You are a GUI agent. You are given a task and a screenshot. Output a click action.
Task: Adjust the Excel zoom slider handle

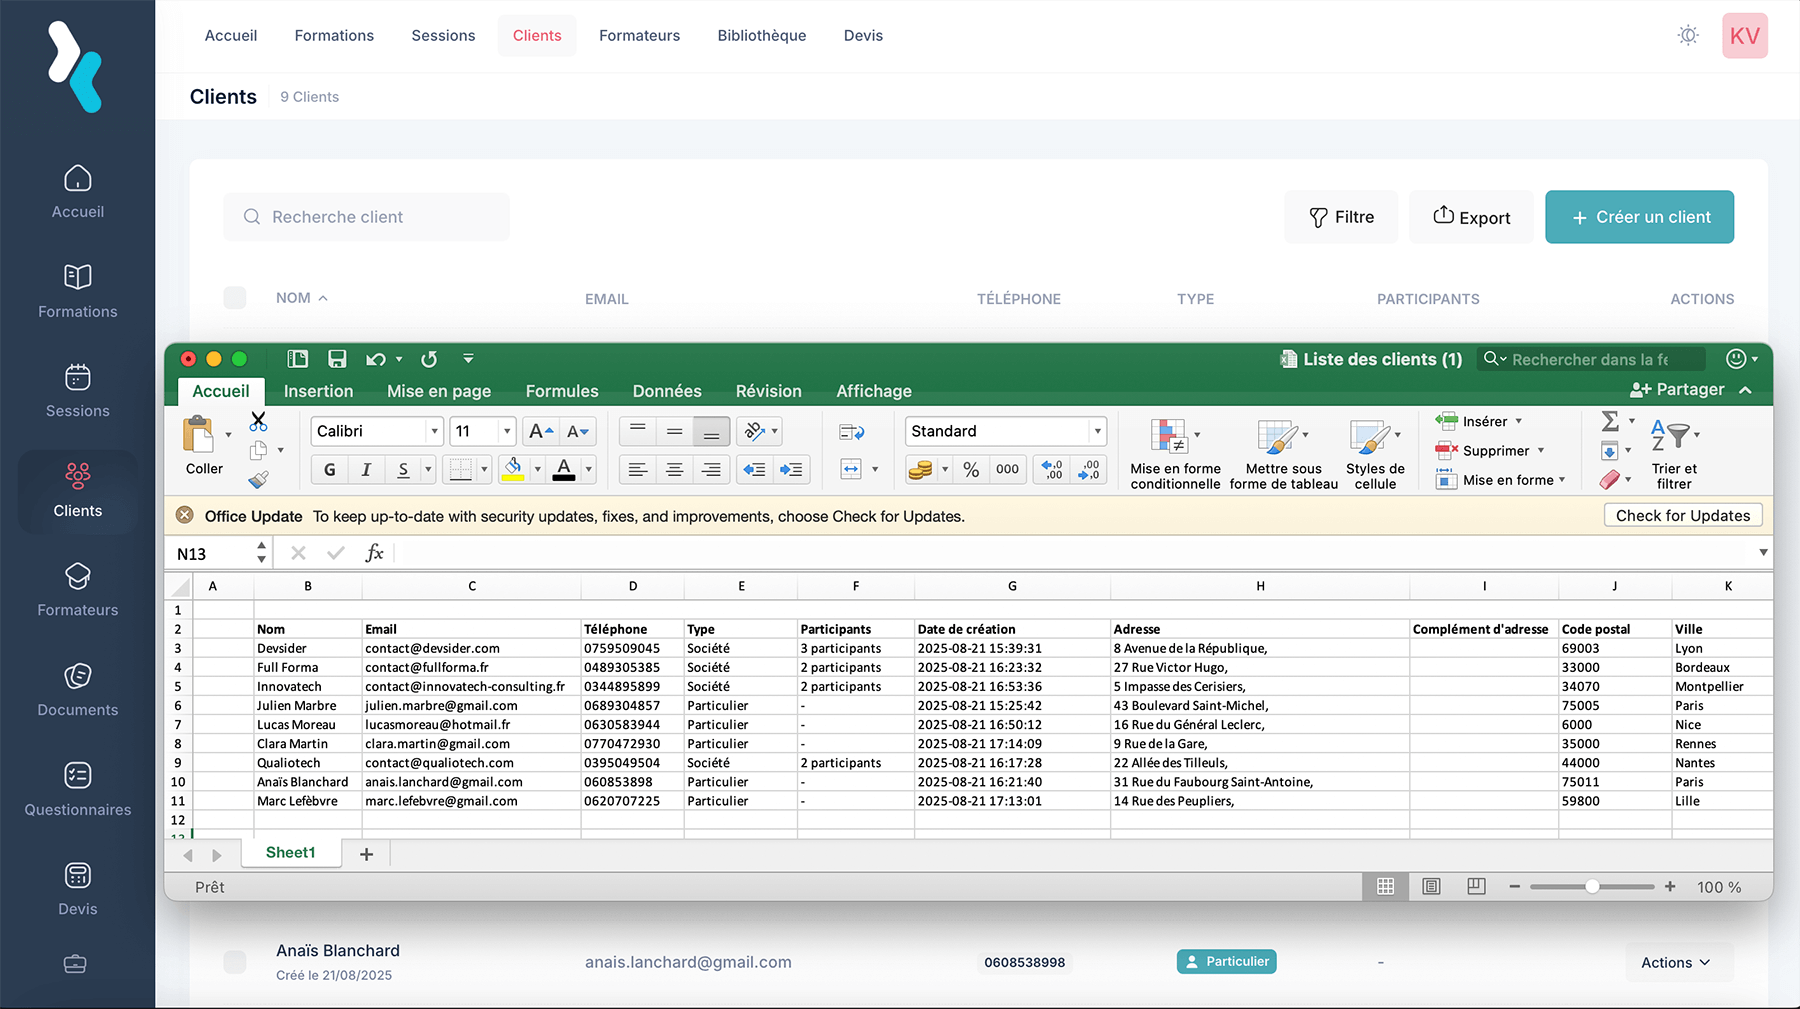[x=1591, y=887]
